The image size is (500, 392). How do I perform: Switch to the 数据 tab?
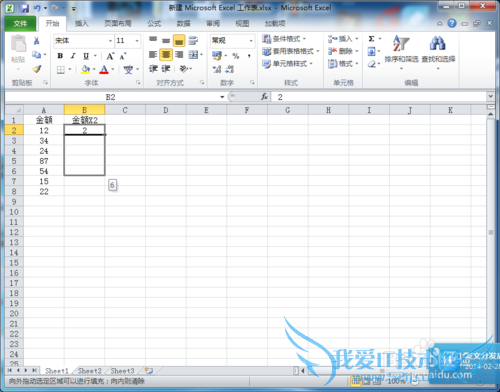[183, 24]
